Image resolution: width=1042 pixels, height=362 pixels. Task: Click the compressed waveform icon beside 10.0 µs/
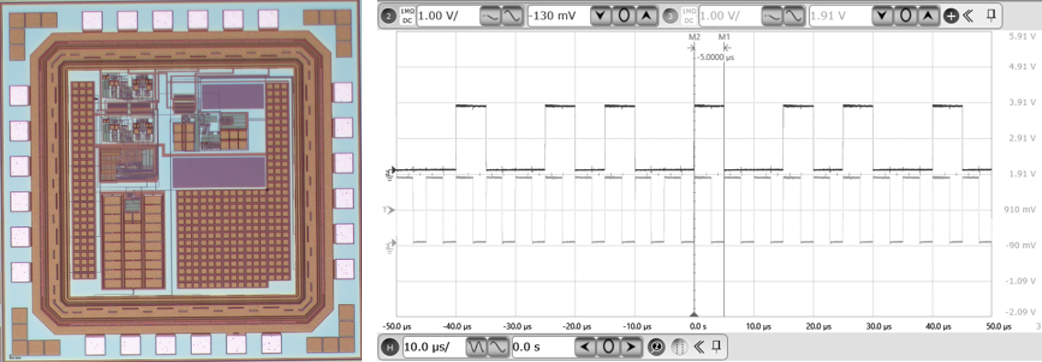[476, 347]
